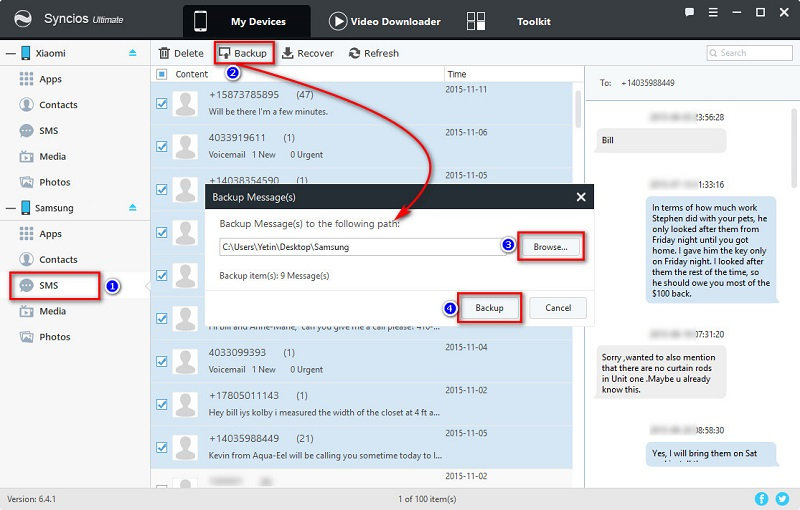Click the message list scrollbar
The image size is (800, 510).
[x=578, y=109]
